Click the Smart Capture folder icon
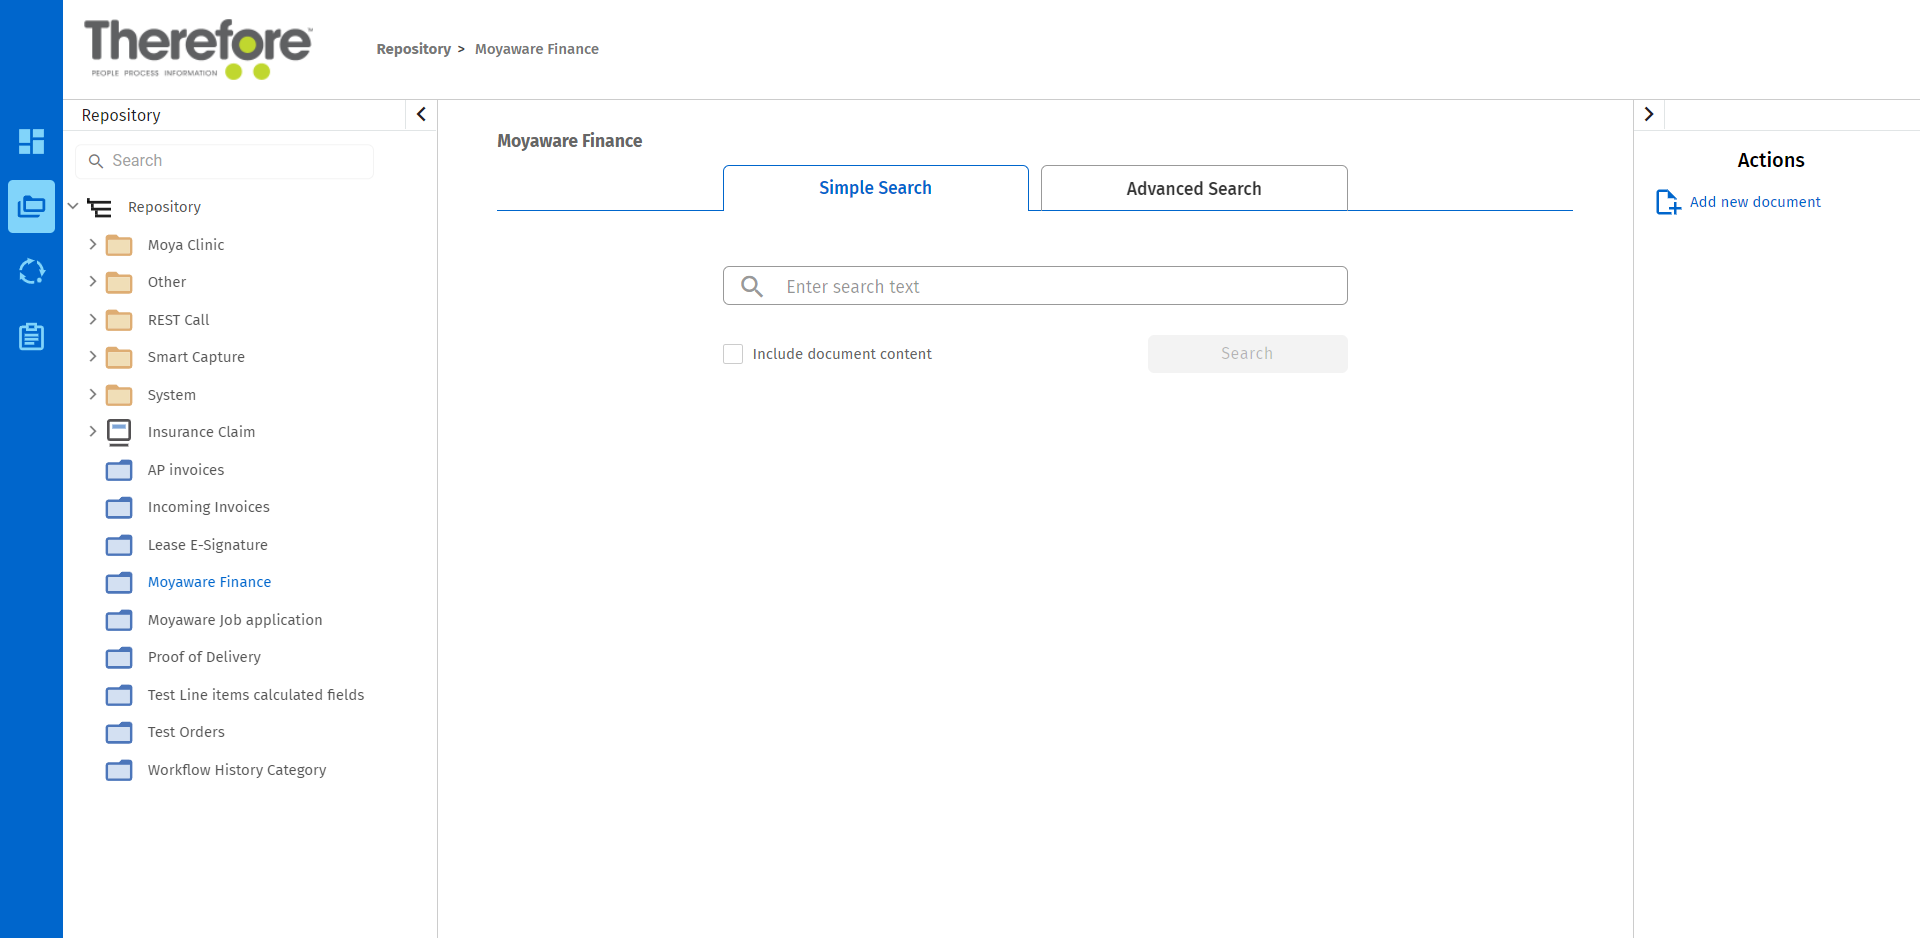The height and width of the screenshot is (938, 1920). click(119, 357)
